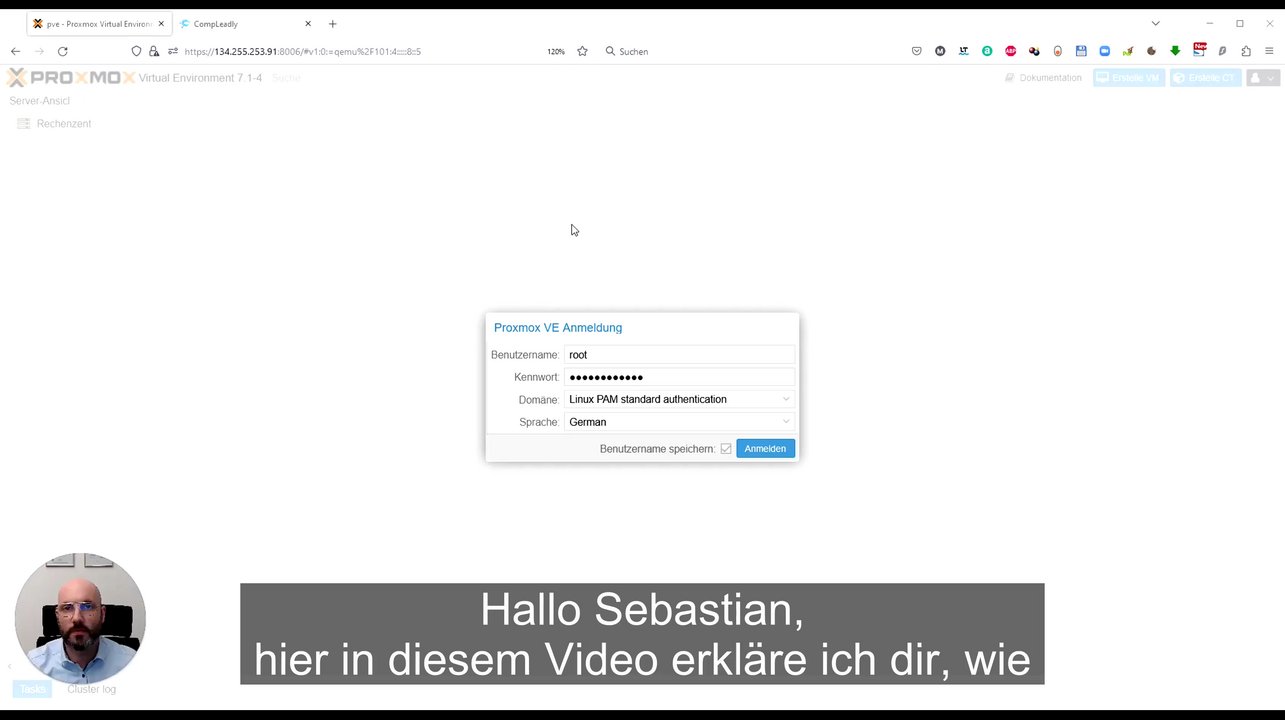Click the green circular 'a' extension icon
The height and width of the screenshot is (720, 1285).
pyautogui.click(x=987, y=51)
